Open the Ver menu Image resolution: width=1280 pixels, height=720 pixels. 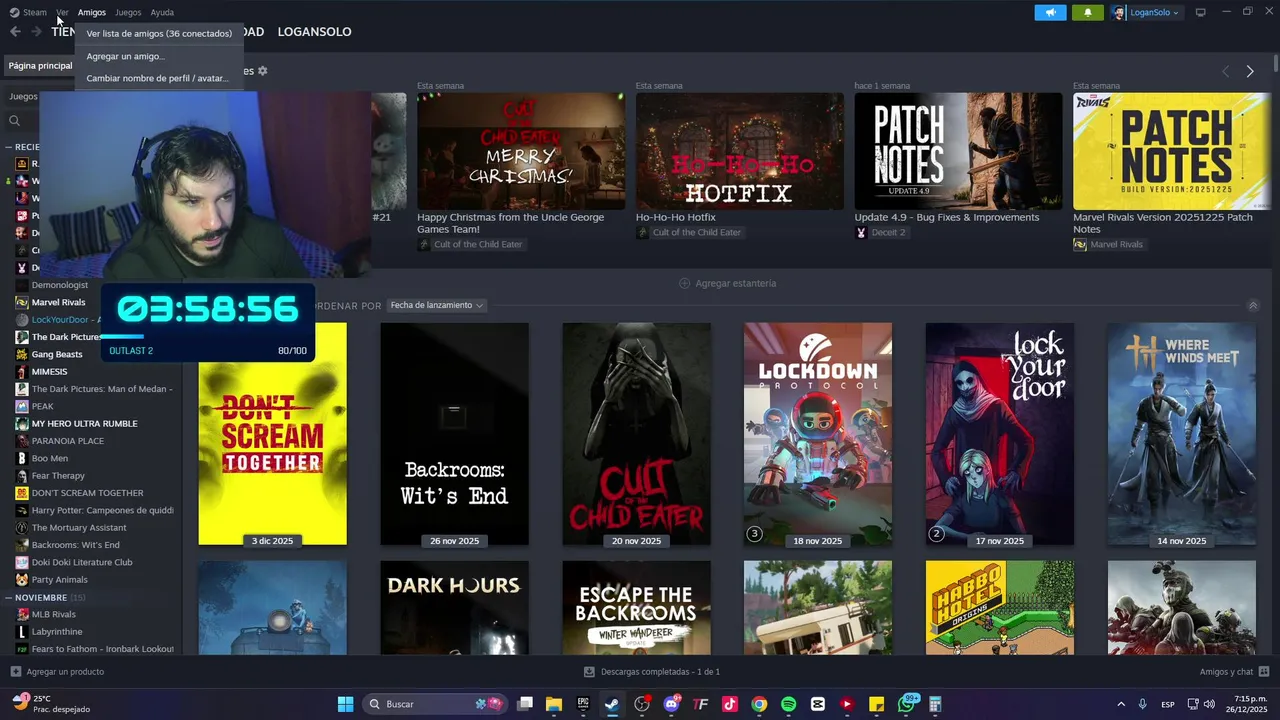[62, 12]
